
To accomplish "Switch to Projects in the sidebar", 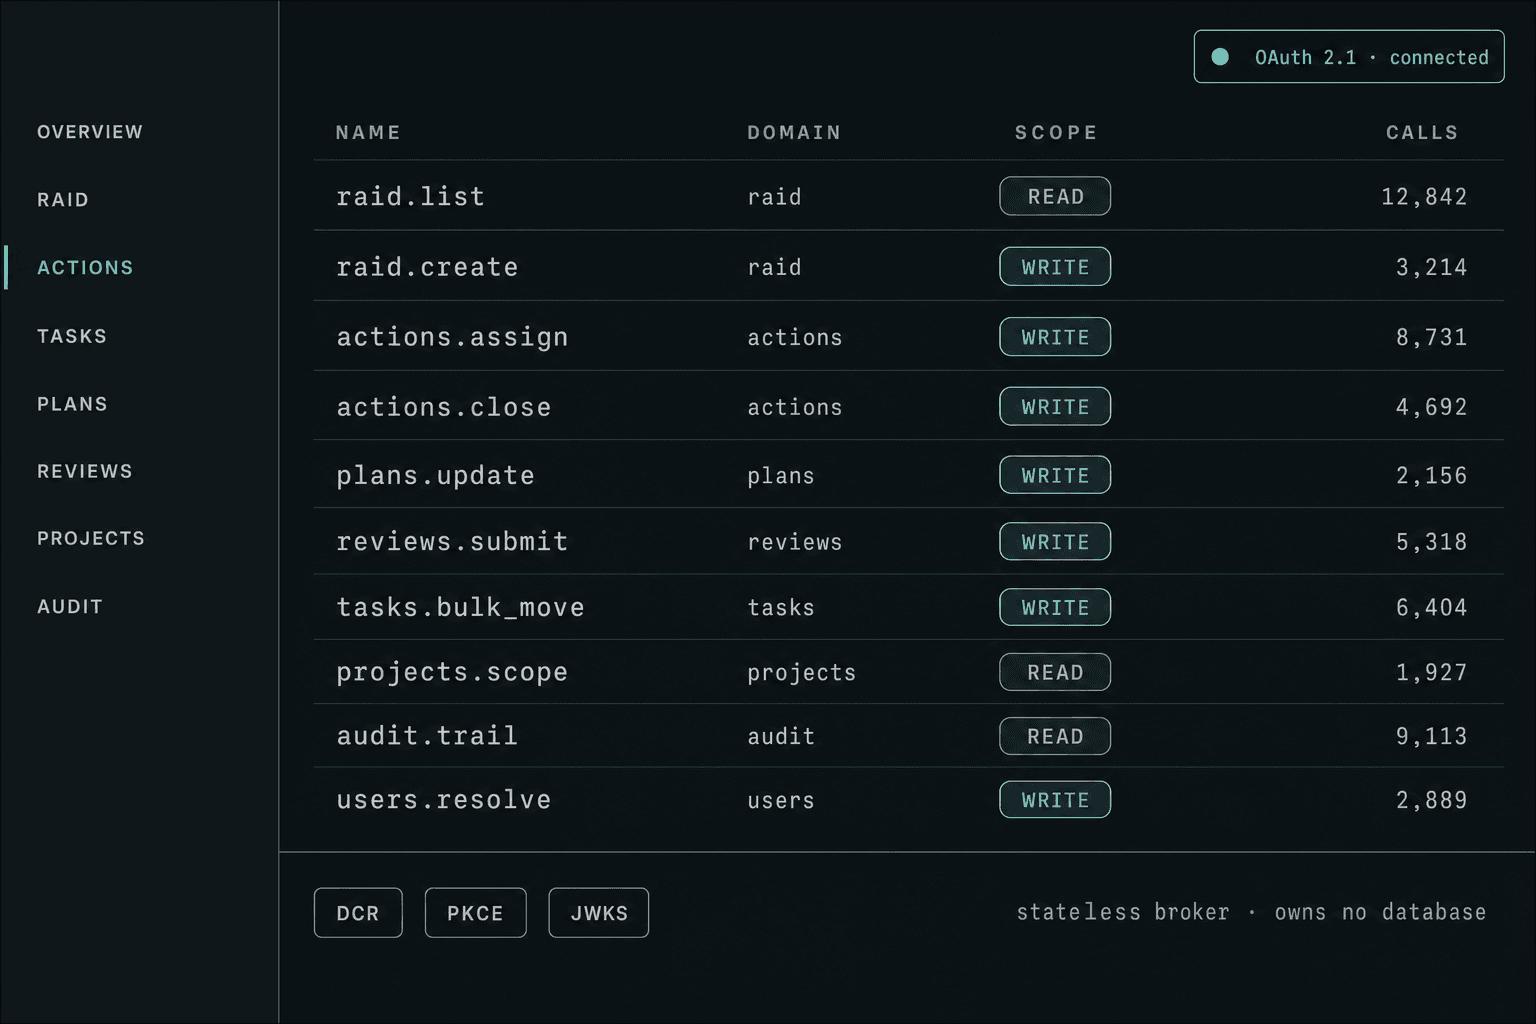I will (91, 538).
